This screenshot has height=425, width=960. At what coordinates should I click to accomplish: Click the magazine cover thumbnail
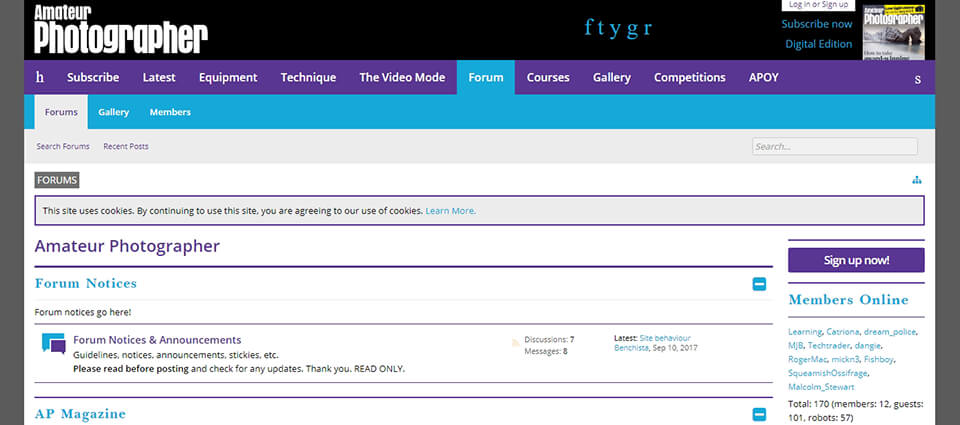(x=893, y=32)
